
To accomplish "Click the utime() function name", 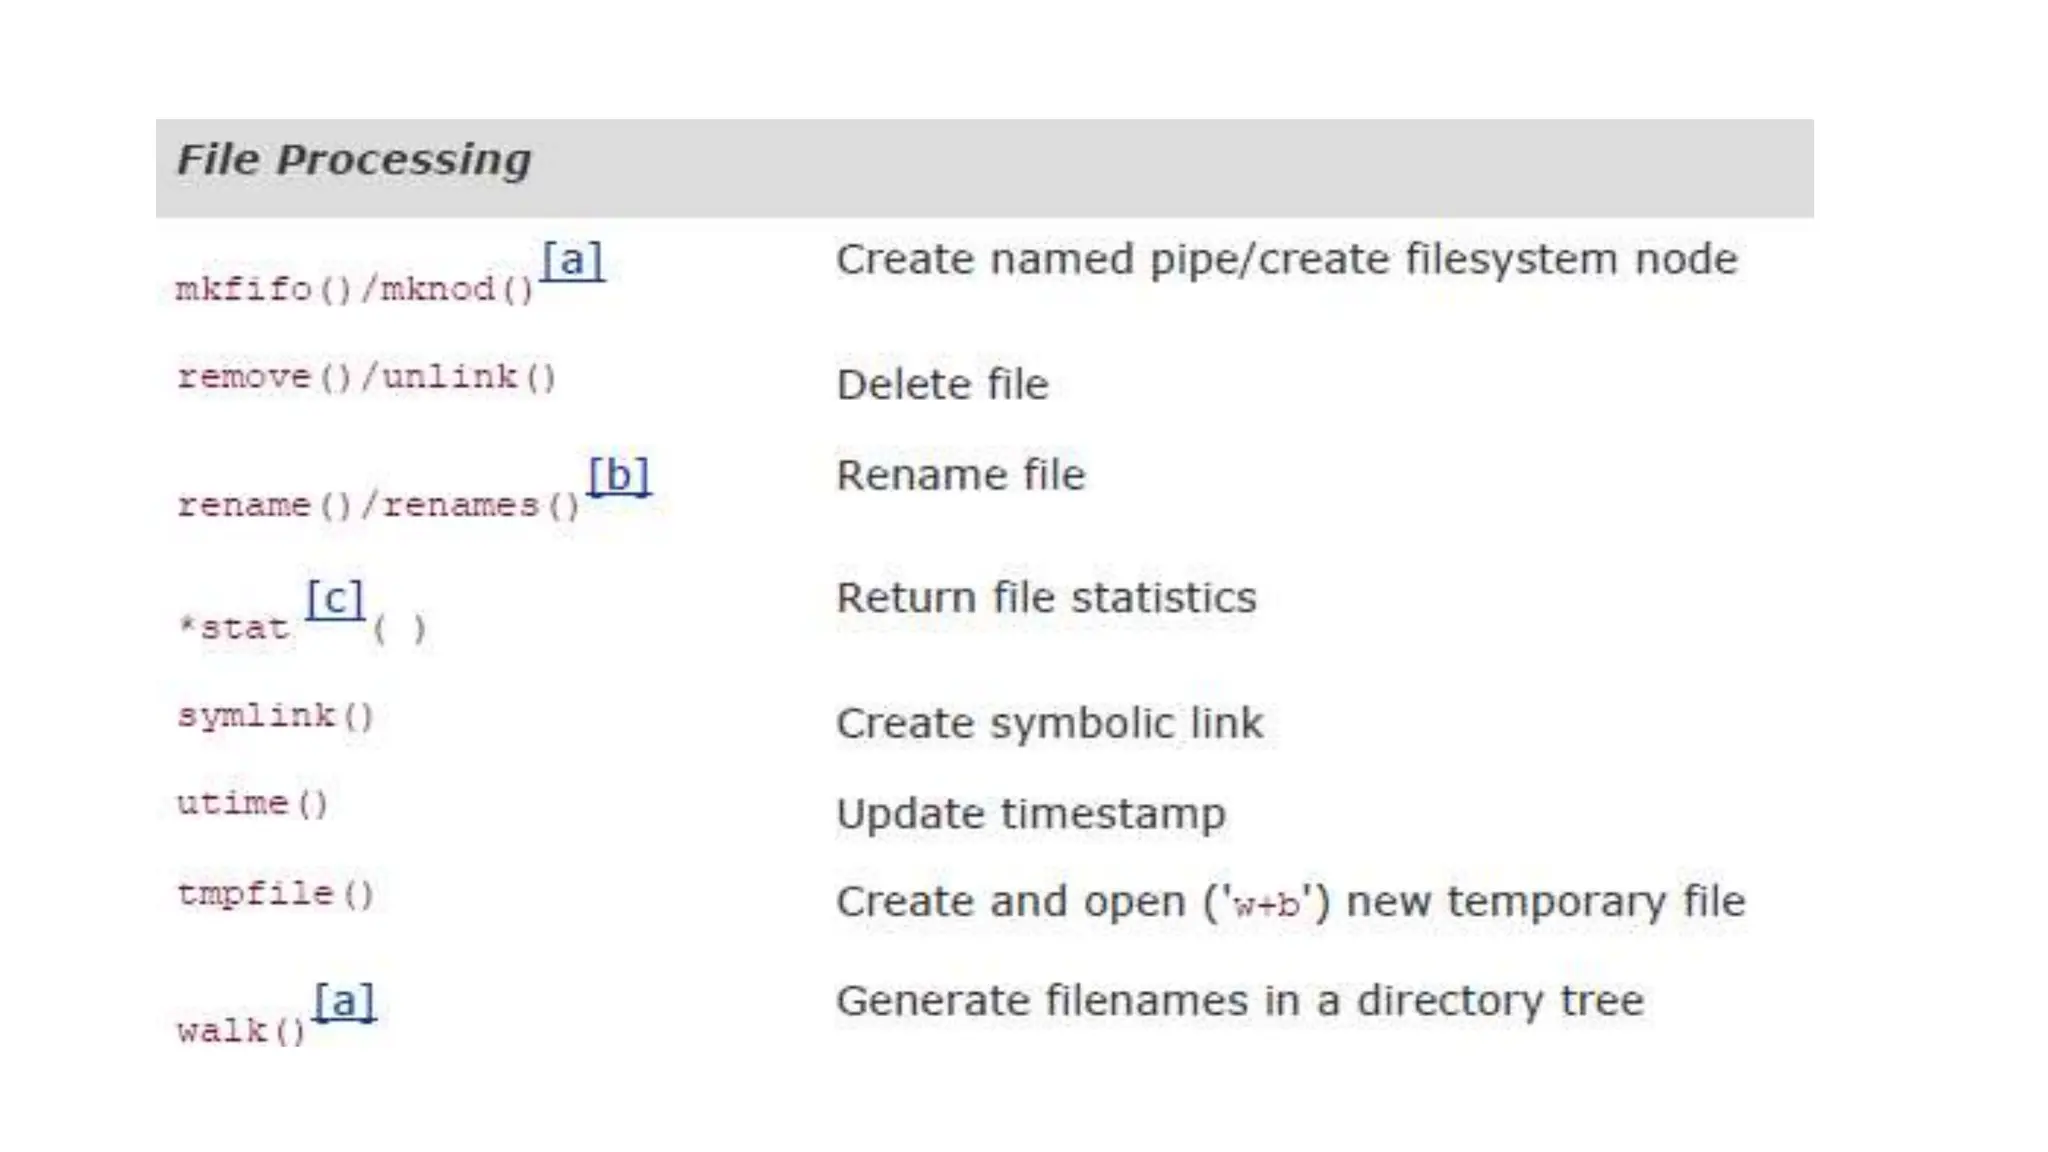I will (252, 804).
